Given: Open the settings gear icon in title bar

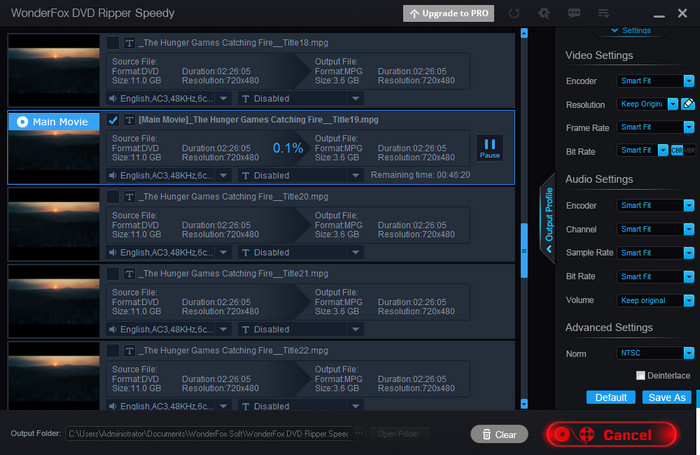Looking at the screenshot, I should (544, 13).
